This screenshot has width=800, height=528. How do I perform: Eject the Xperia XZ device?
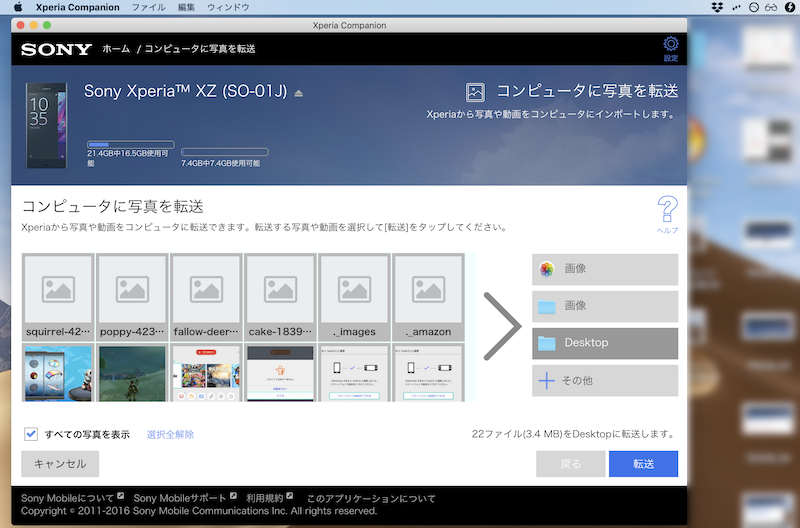pyautogui.click(x=298, y=93)
